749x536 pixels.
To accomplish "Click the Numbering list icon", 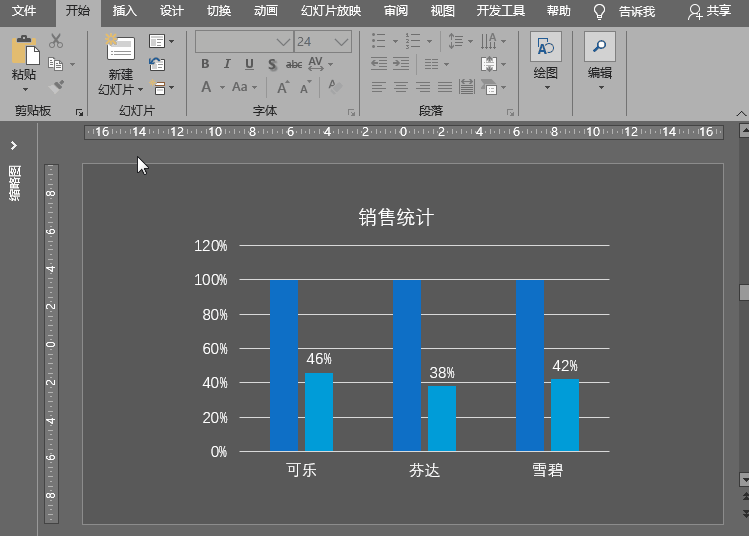I will (x=413, y=41).
